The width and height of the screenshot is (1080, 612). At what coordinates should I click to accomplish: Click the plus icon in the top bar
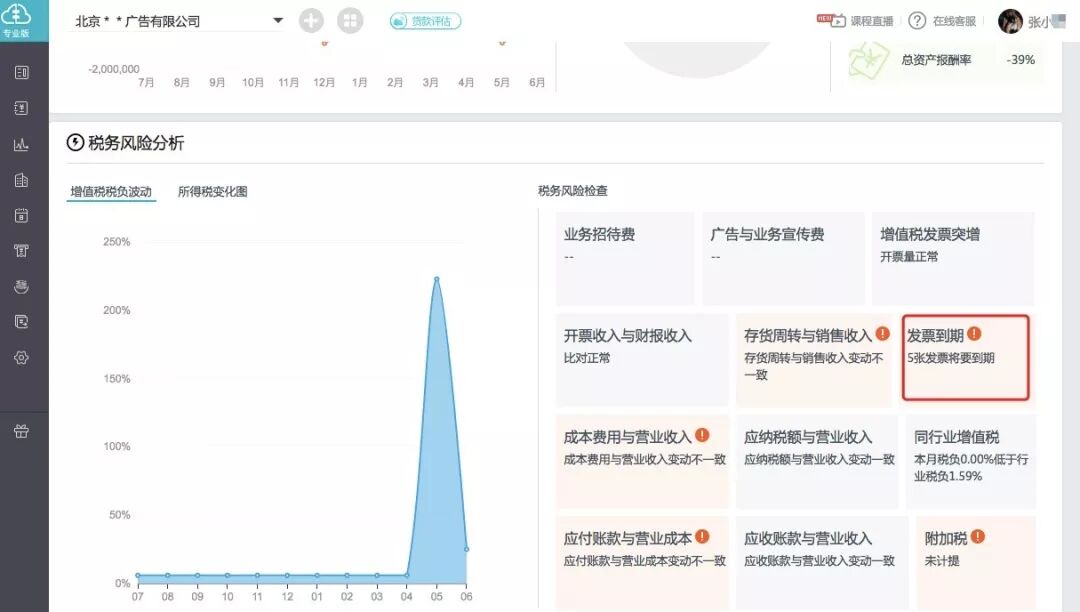[x=311, y=20]
